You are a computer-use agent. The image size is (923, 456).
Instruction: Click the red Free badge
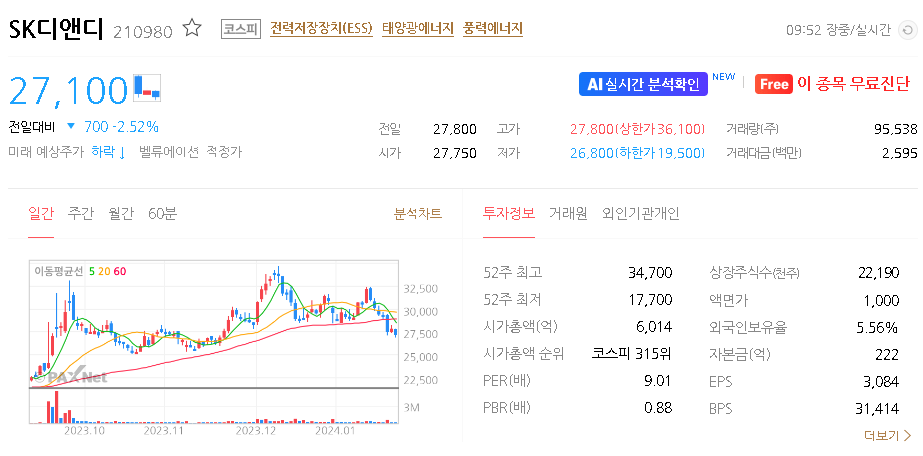coord(774,84)
